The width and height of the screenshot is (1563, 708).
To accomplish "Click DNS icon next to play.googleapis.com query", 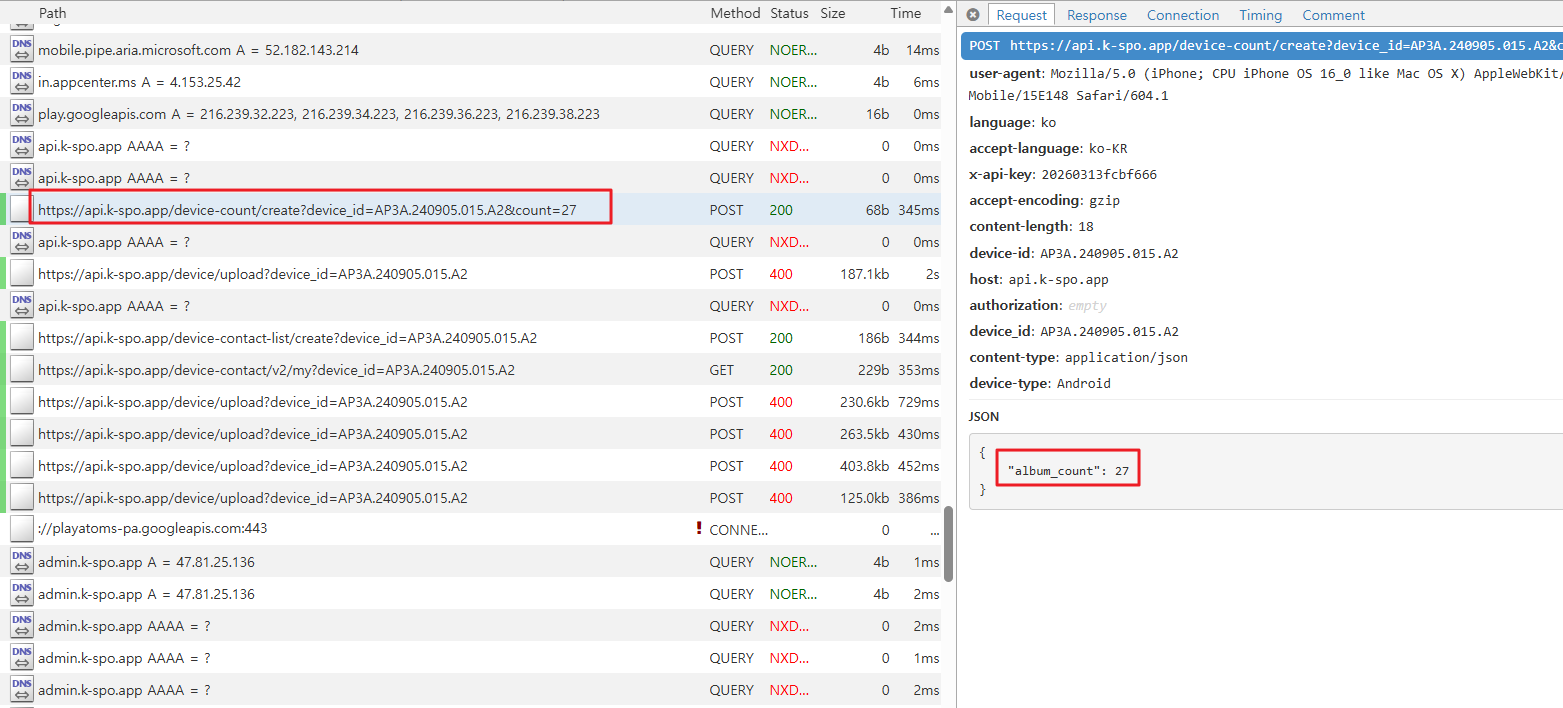I will pyautogui.click(x=21, y=114).
